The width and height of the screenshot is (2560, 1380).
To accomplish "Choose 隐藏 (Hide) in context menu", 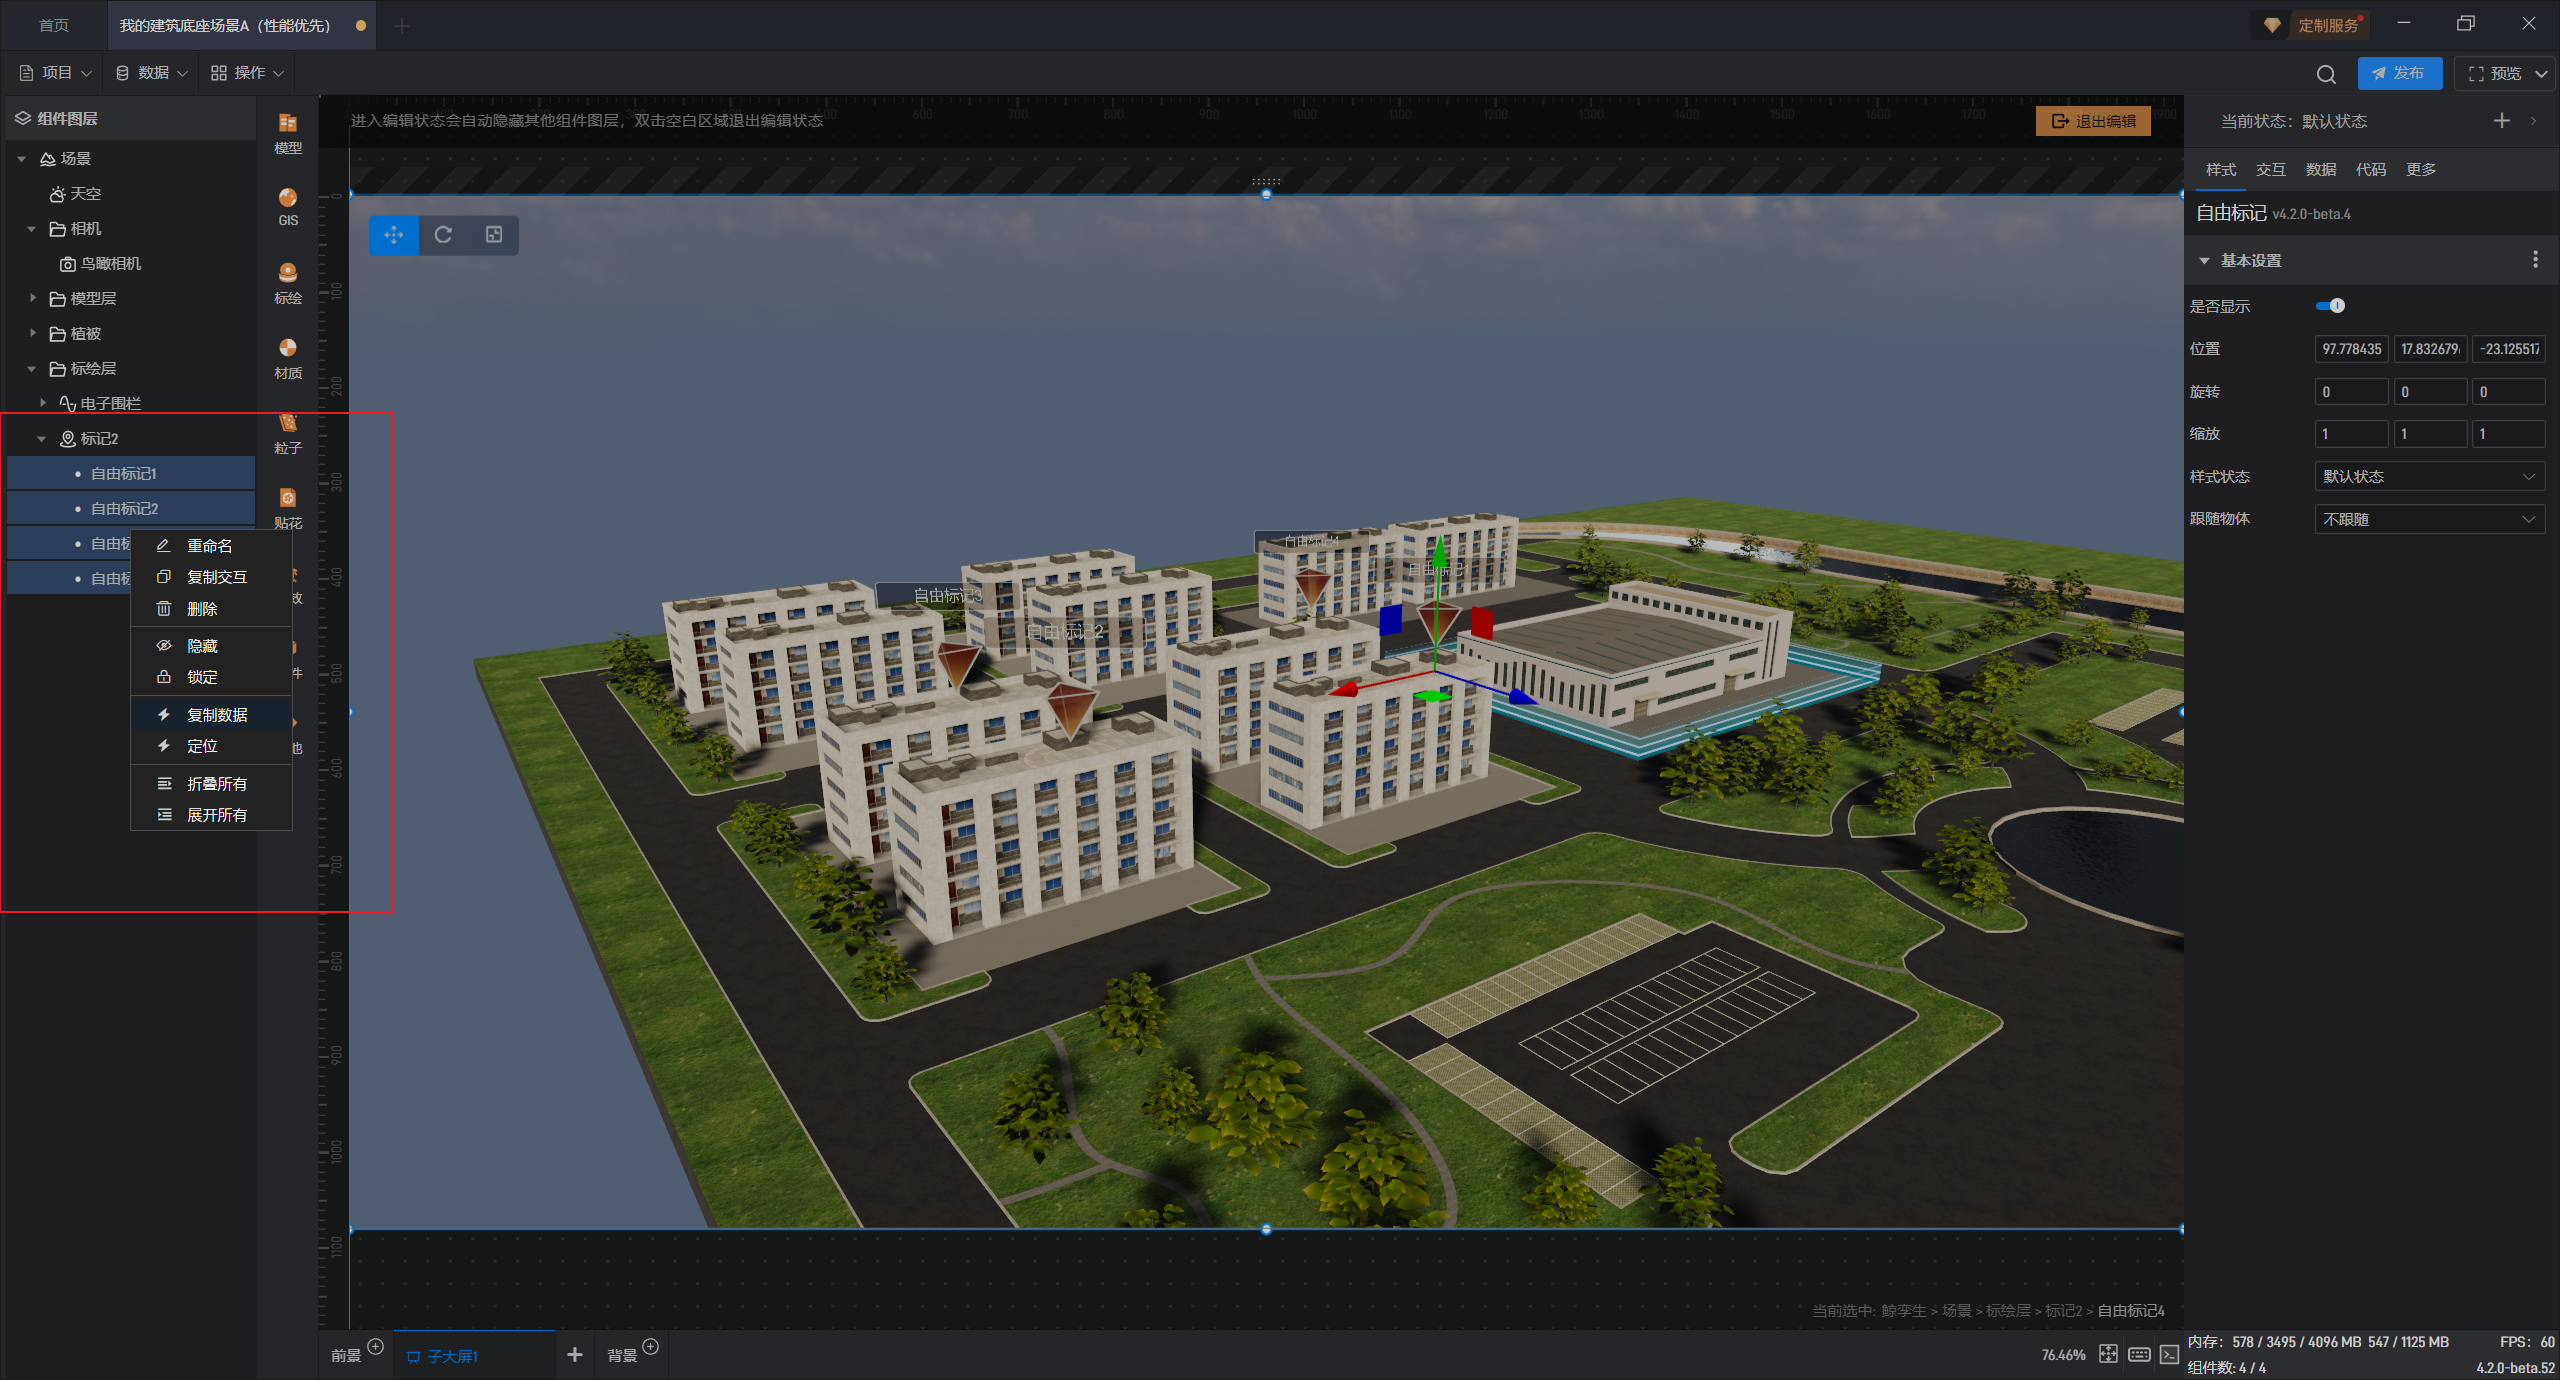I will click(202, 646).
